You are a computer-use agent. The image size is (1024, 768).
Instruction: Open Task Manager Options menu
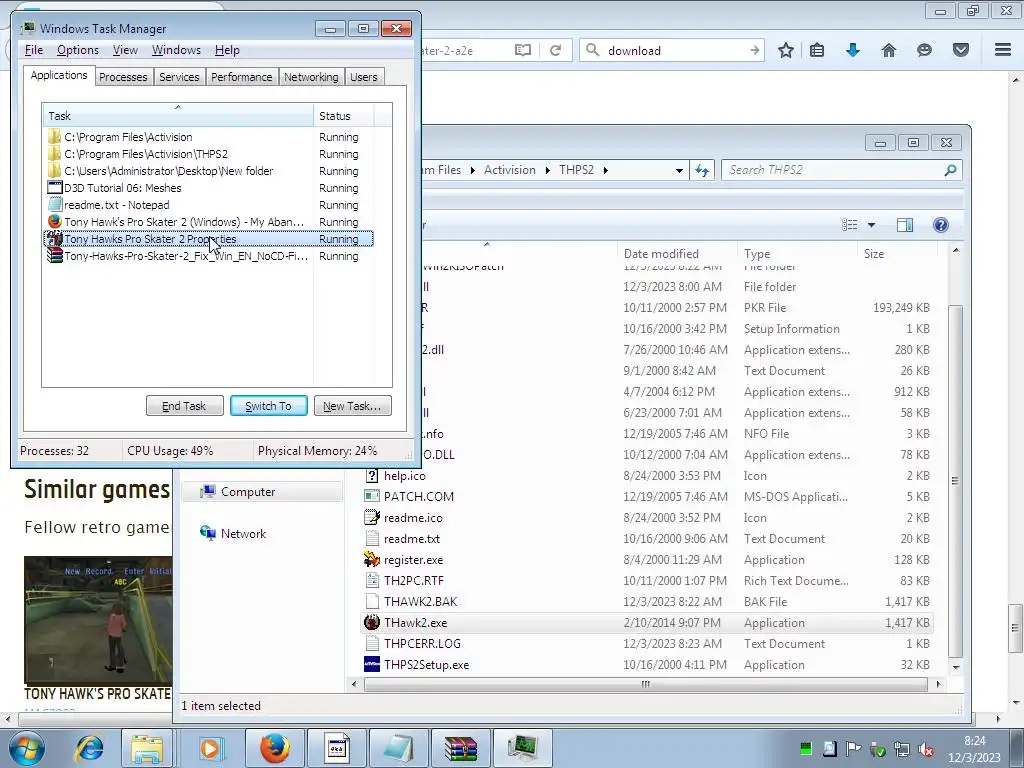tap(78, 50)
